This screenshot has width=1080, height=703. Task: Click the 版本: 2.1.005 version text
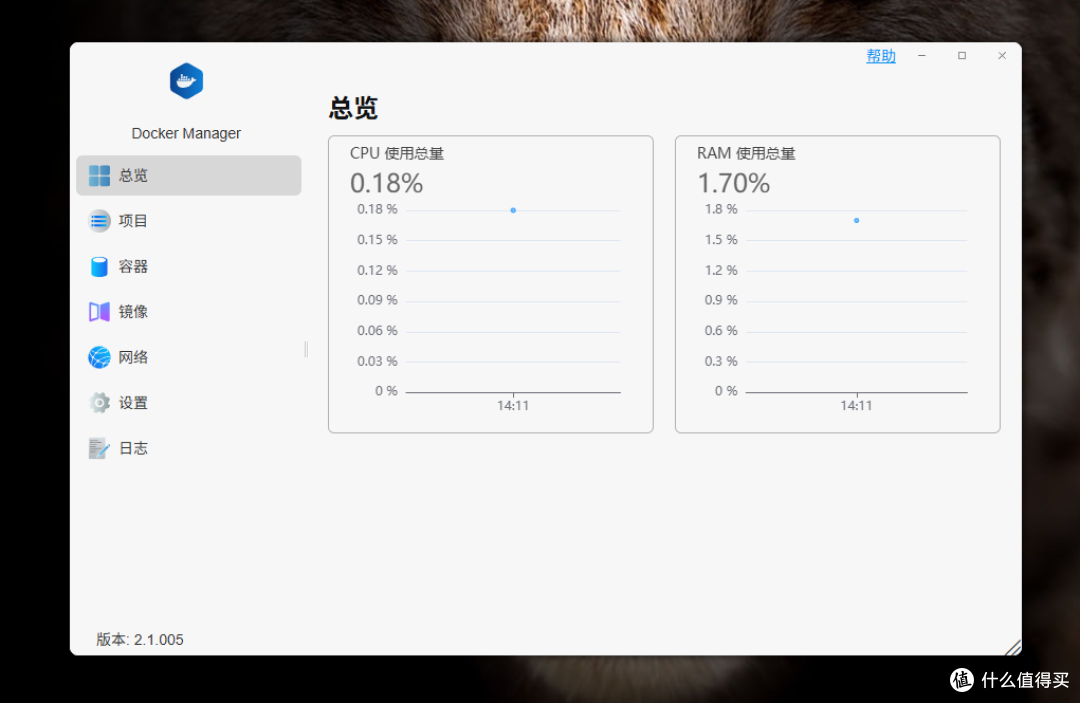coord(140,640)
